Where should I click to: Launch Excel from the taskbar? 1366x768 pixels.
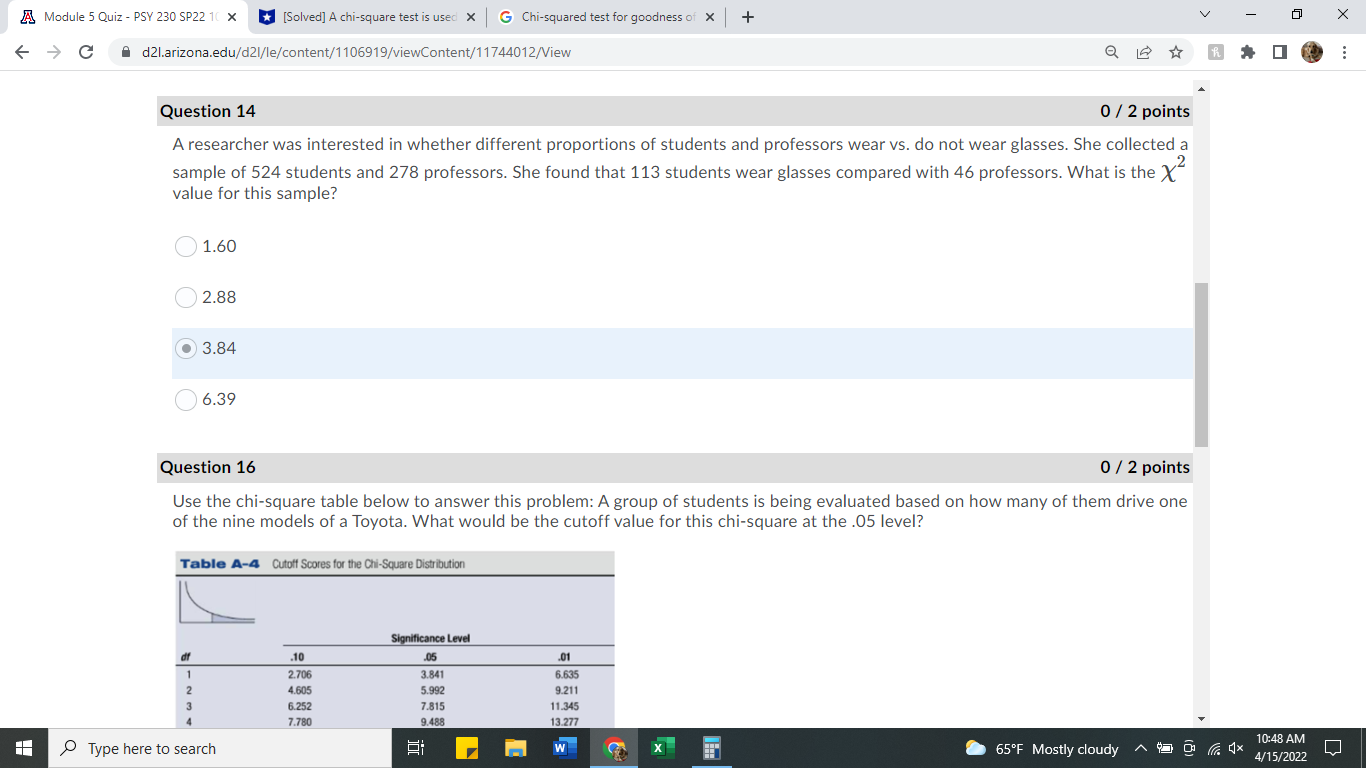661,748
